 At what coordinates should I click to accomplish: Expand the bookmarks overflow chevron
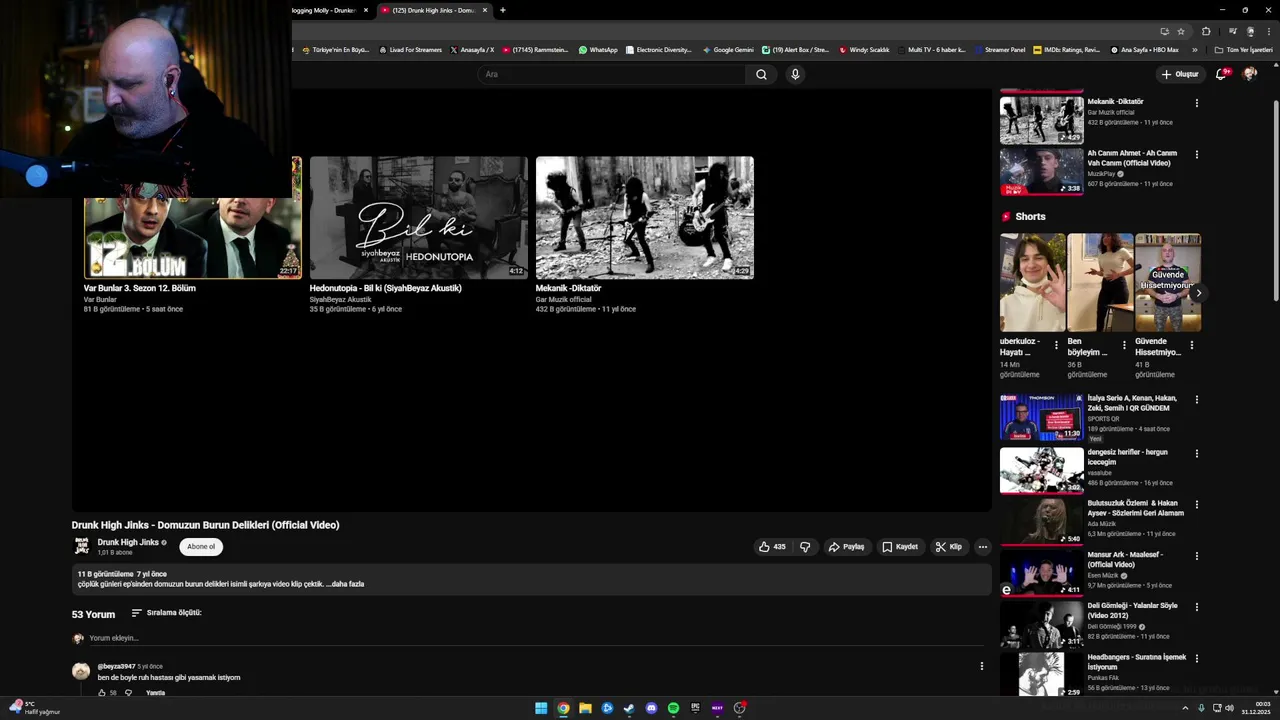pyautogui.click(x=1194, y=49)
